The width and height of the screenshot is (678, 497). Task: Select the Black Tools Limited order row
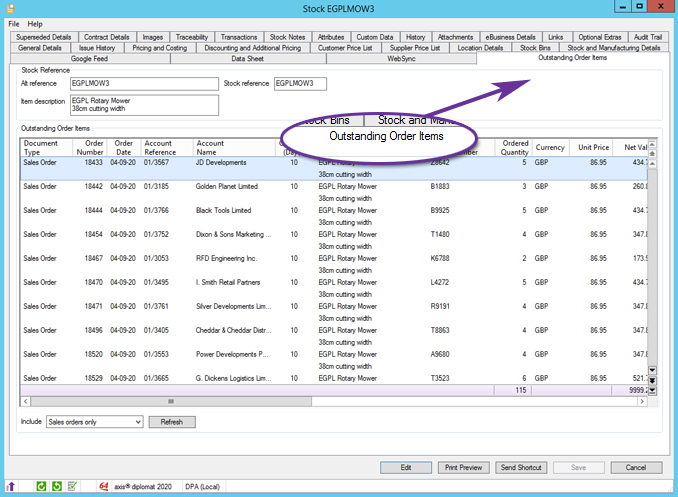(x=334, y=216)
